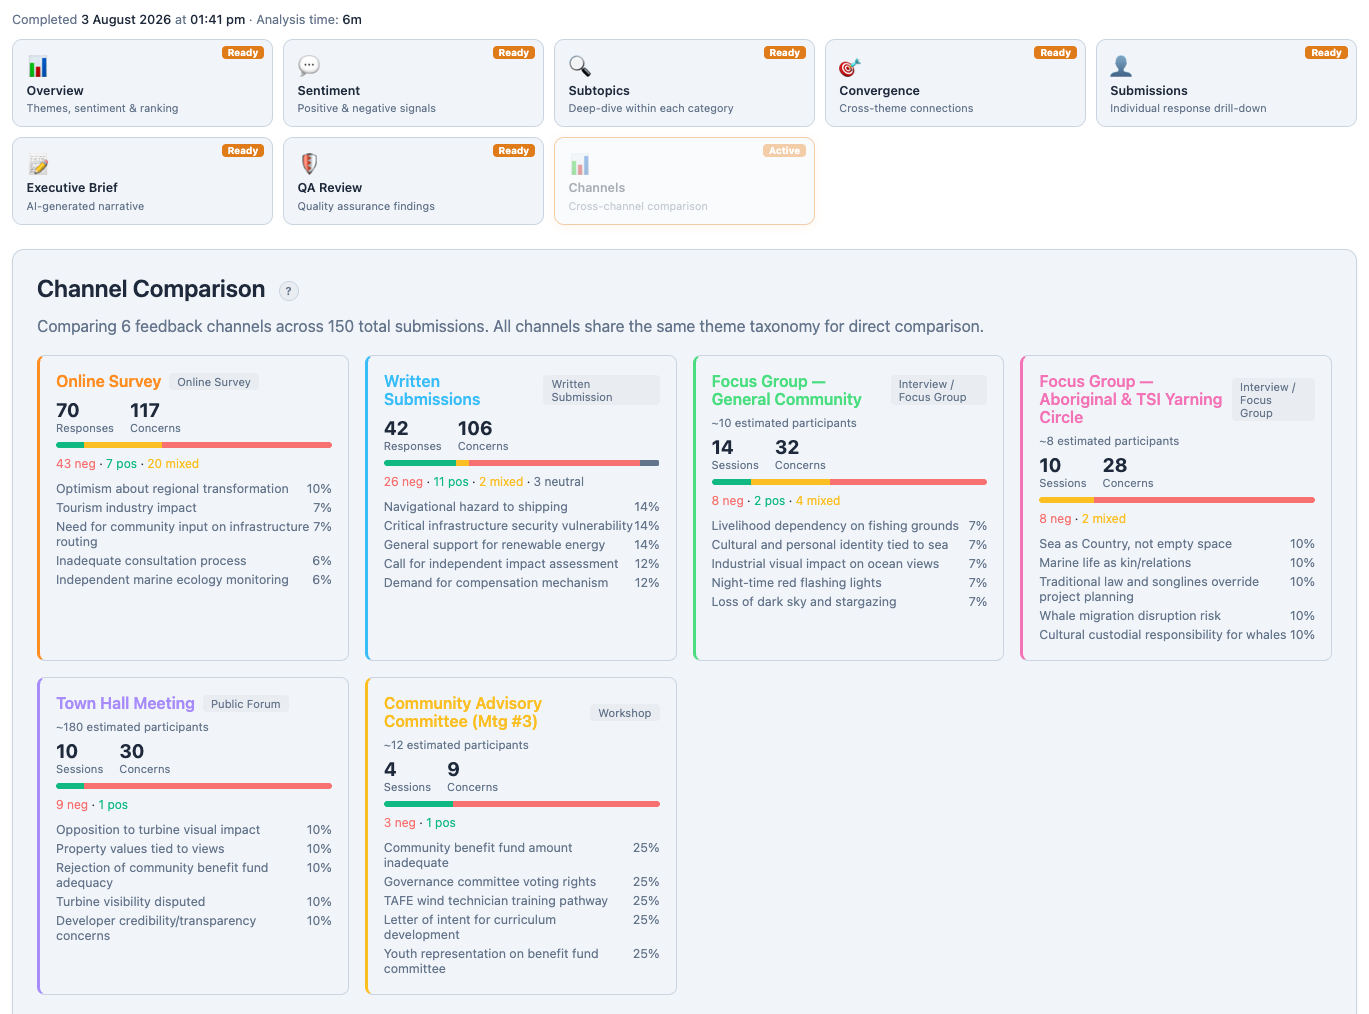
Task: Click 'Night-time red flashing lights' theme
Action: pos(797,583)
